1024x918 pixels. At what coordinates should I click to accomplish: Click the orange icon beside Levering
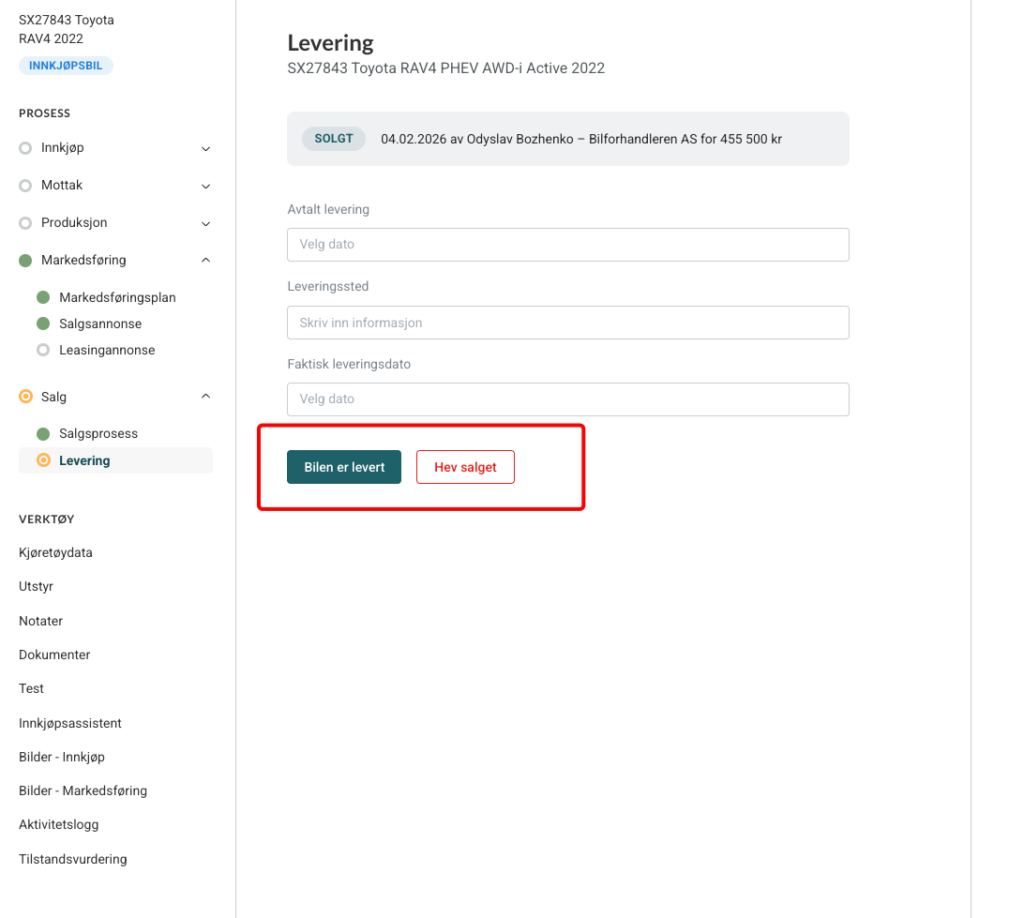43,461
